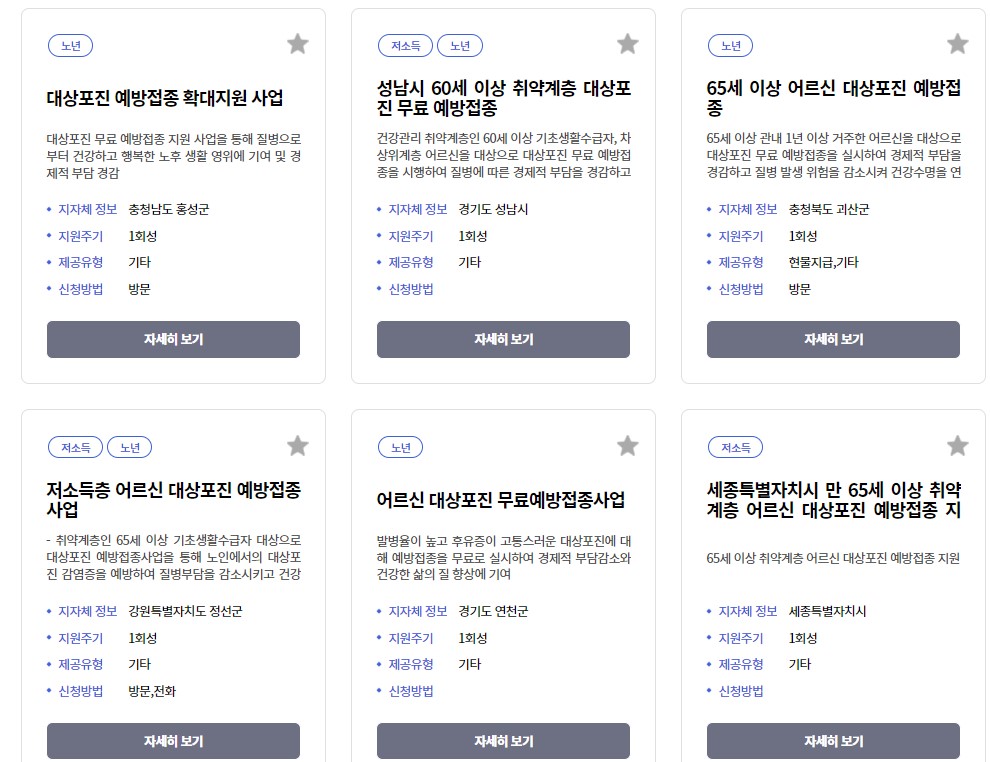The image size is (990, 762).
Task: Bookmark the 65세 이상 어르신 대상포진 예방접종 card
Action: point(957,43)
